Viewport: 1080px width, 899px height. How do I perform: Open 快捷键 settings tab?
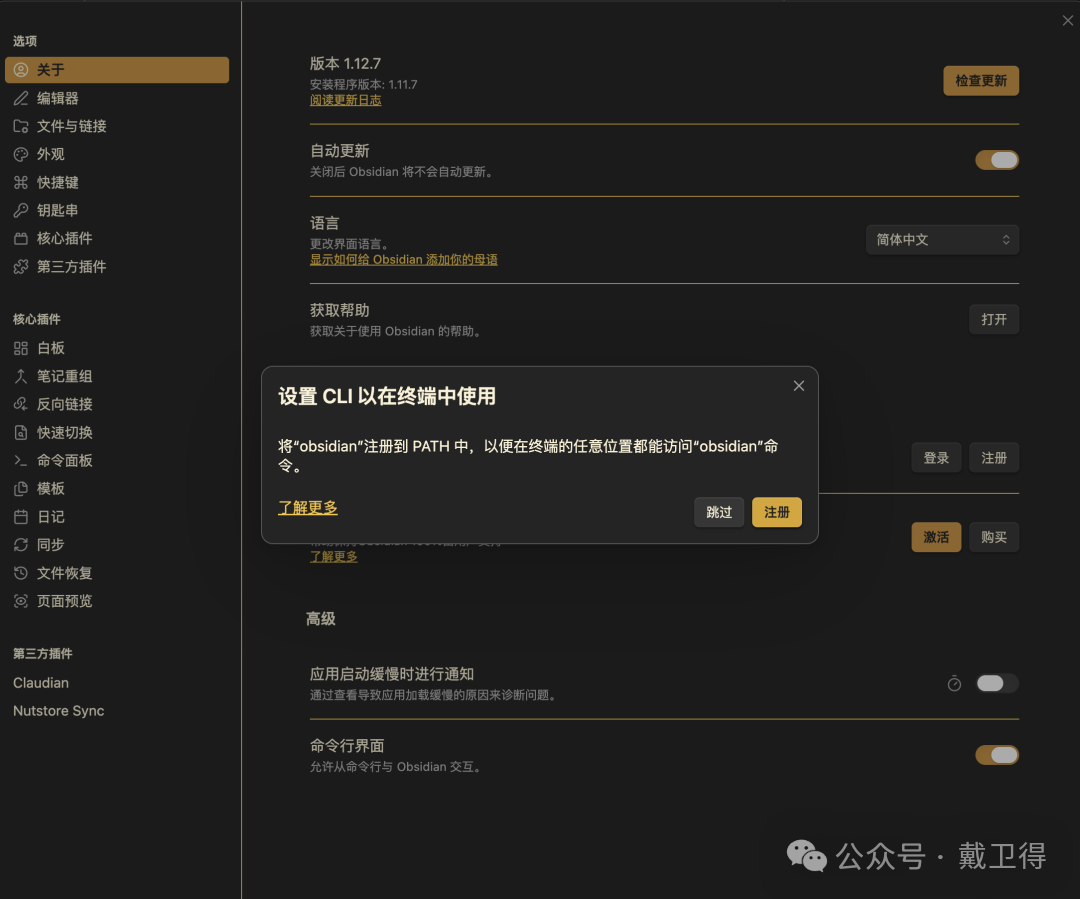[x=117, y=182]
